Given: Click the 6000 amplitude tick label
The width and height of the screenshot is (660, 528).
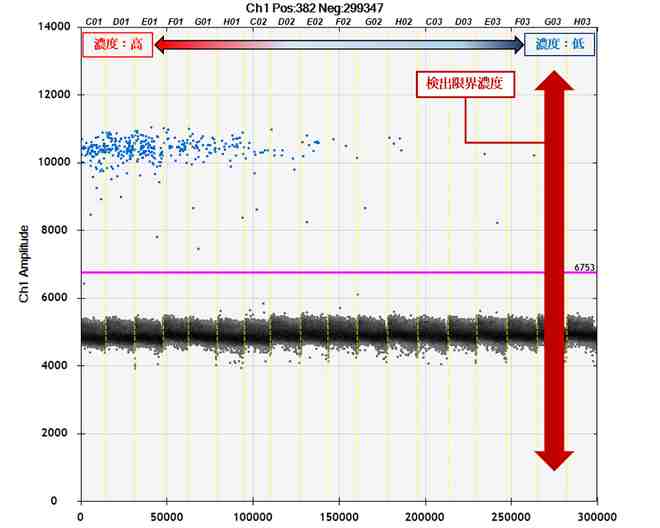Looking at the screenshot, I should click(x=54, y=298).
